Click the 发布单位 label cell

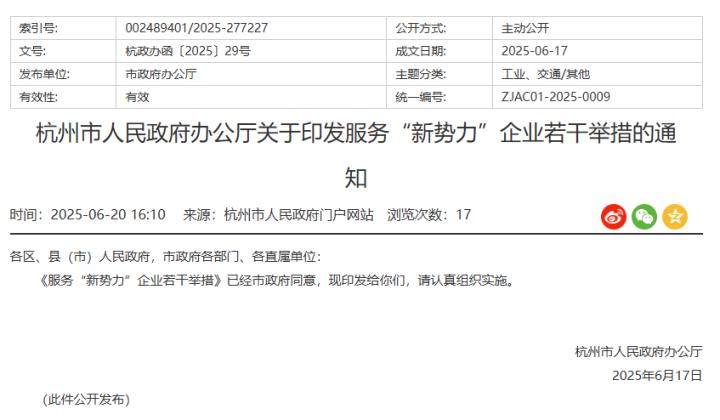coord(63,74)
